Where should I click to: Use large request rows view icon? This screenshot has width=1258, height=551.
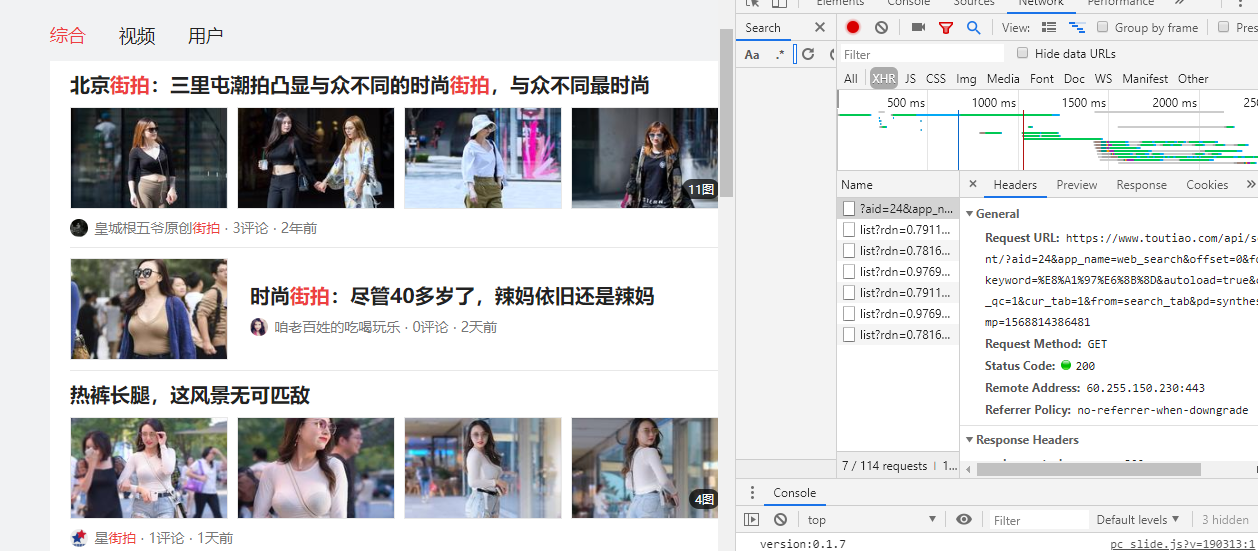[1049, 28]
